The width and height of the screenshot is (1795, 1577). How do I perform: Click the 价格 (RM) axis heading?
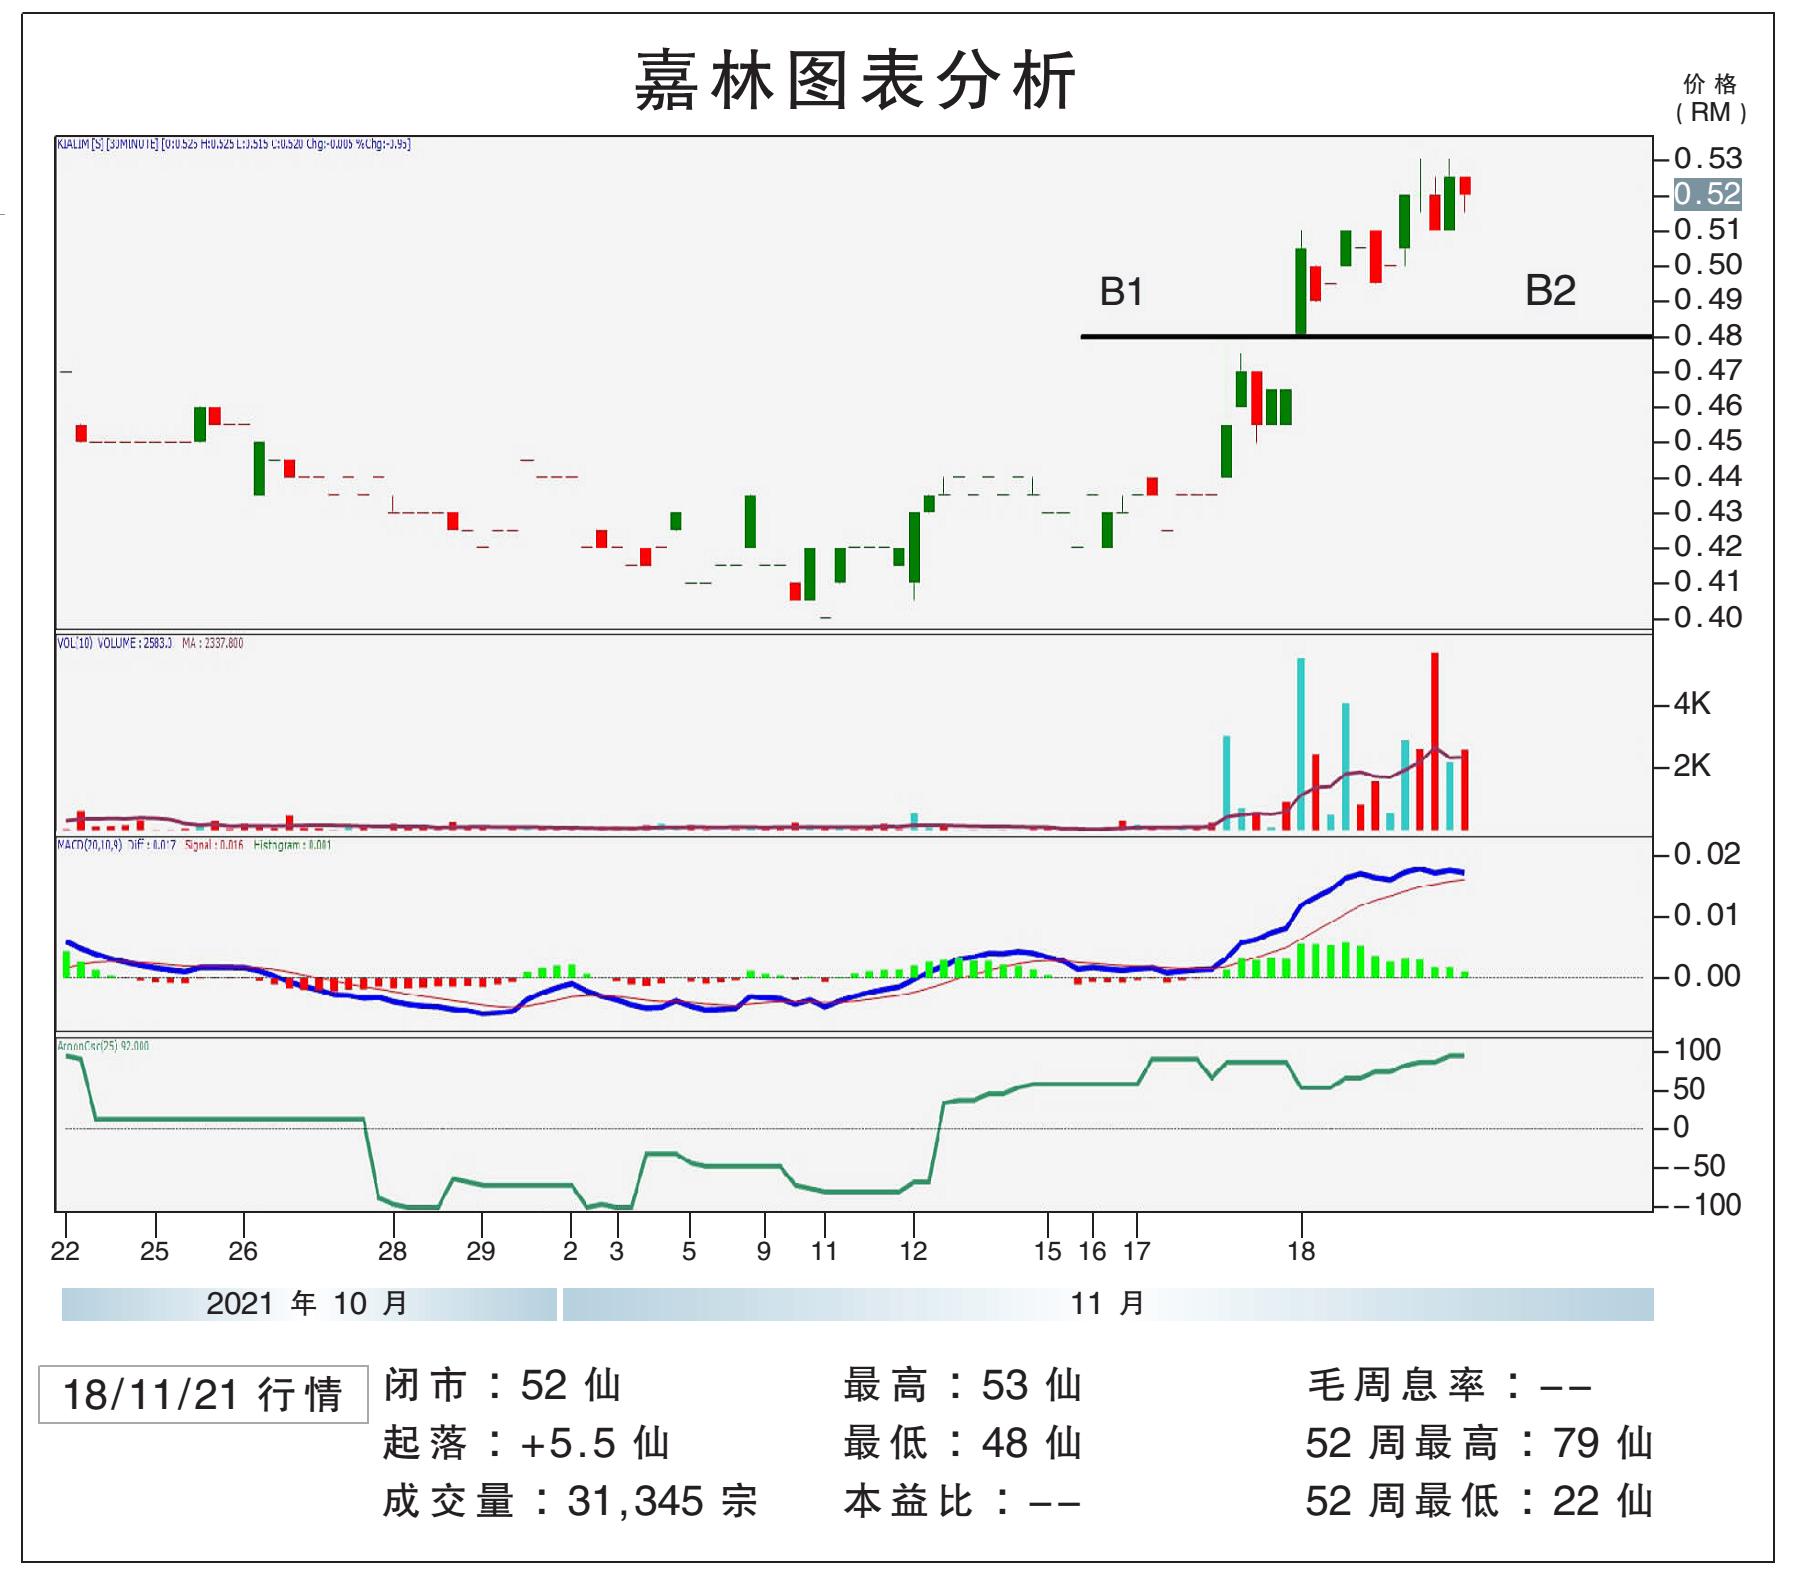click(x=1710, y=98)
